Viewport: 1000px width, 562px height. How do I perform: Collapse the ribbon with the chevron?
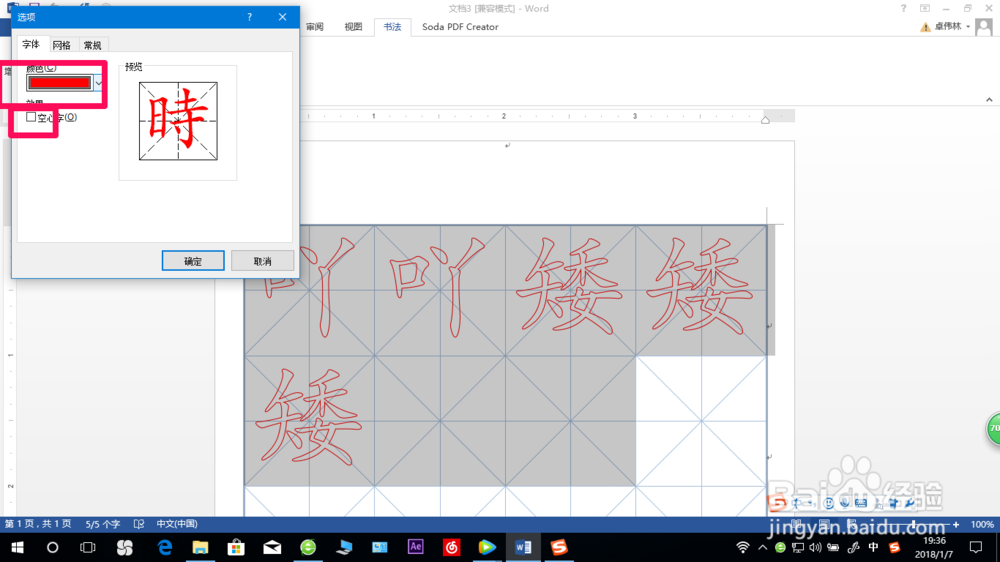(989, 100)
